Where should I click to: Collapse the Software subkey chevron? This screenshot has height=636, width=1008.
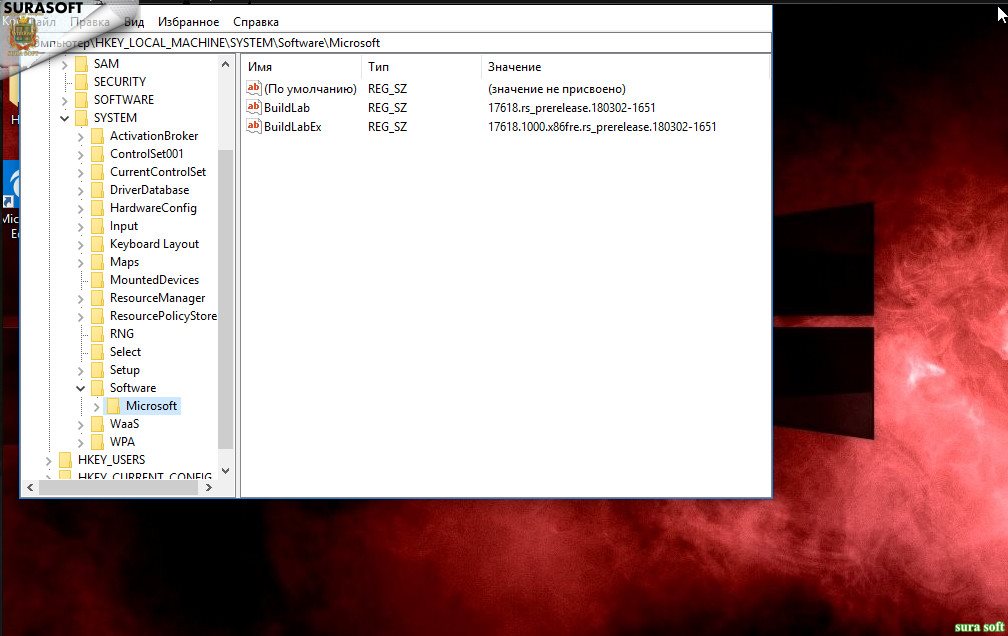pos(81,388)
